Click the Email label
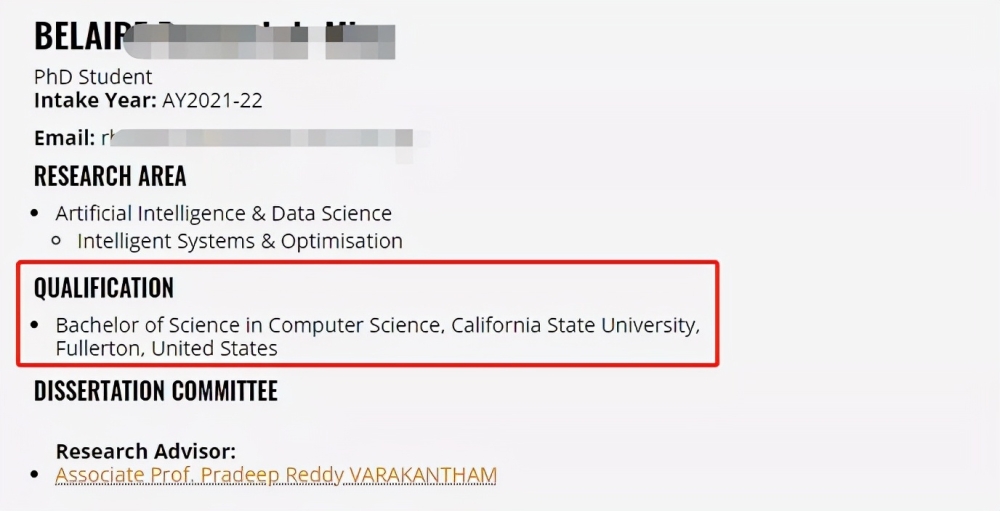This screenshot has height=511, width=1000. 64,138
